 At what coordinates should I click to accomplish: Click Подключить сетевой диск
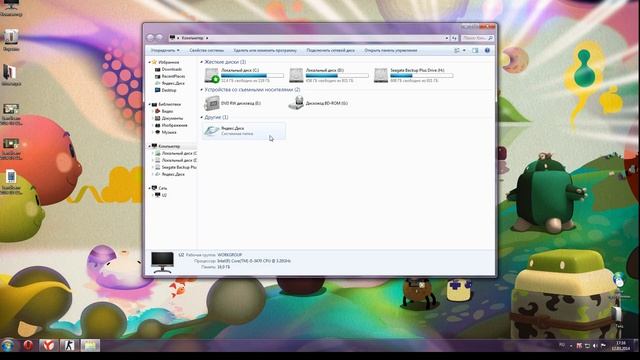330,50
